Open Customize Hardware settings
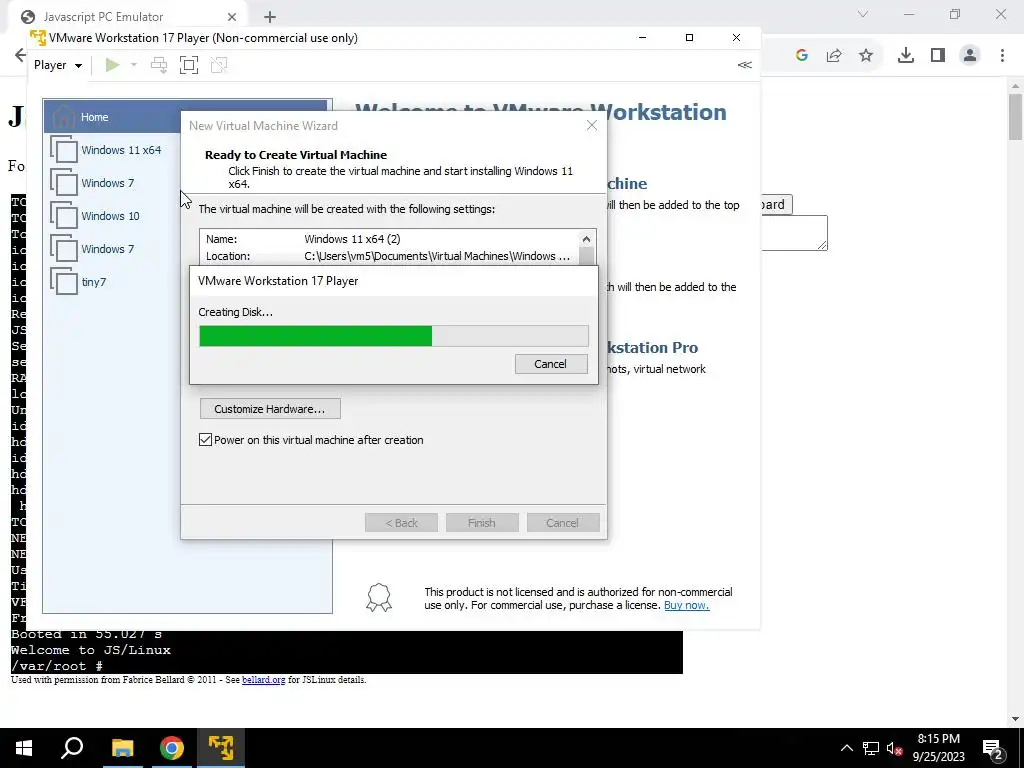 click(x=270, y=409)
